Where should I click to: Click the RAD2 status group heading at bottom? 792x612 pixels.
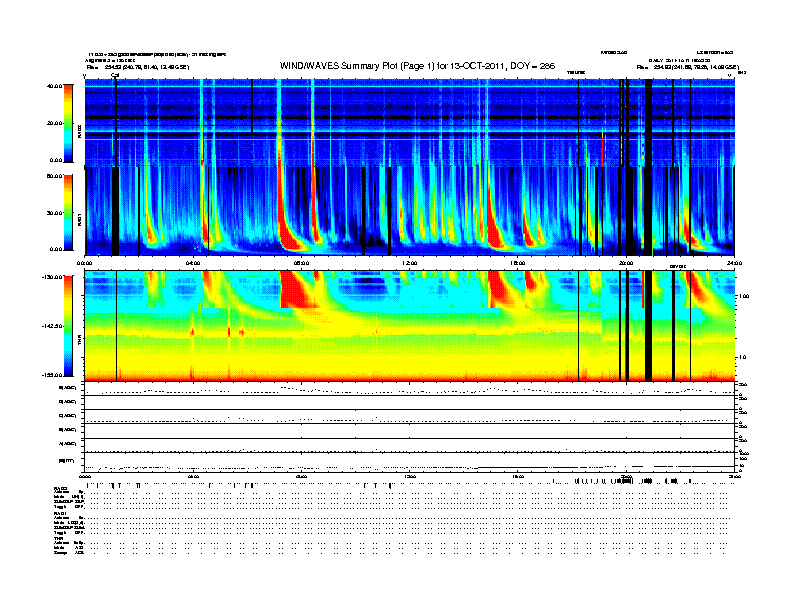click(61, 489)
